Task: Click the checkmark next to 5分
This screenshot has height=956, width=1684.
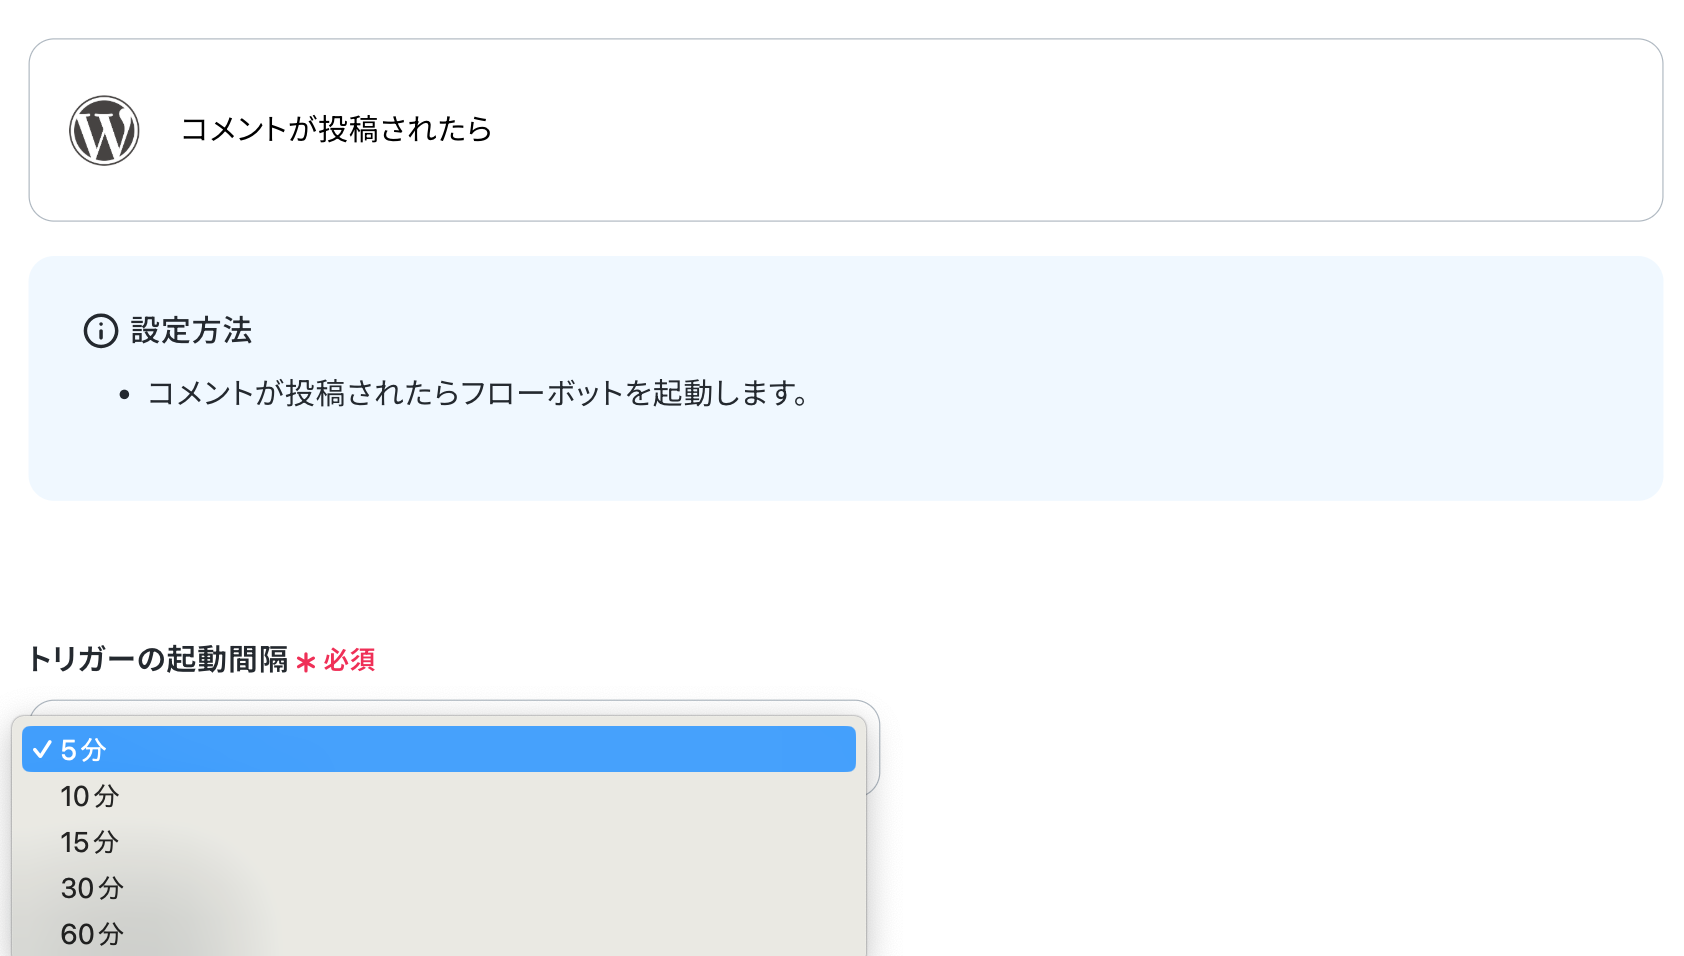Action: pyautogui.click(x=42, y=750)
